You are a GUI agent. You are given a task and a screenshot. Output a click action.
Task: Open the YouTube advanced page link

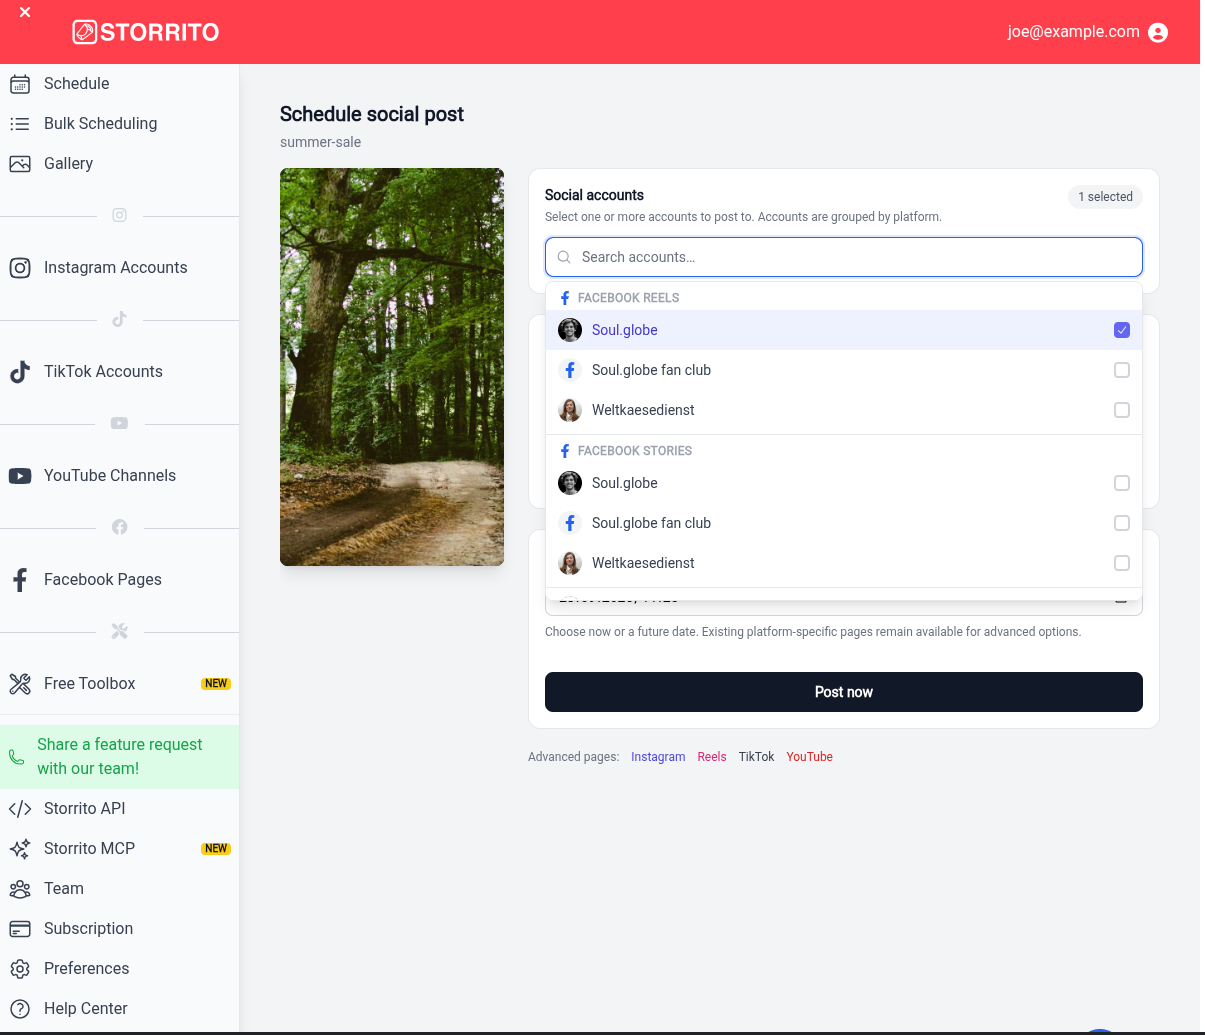pyautogui.click(x=809, y=757)
